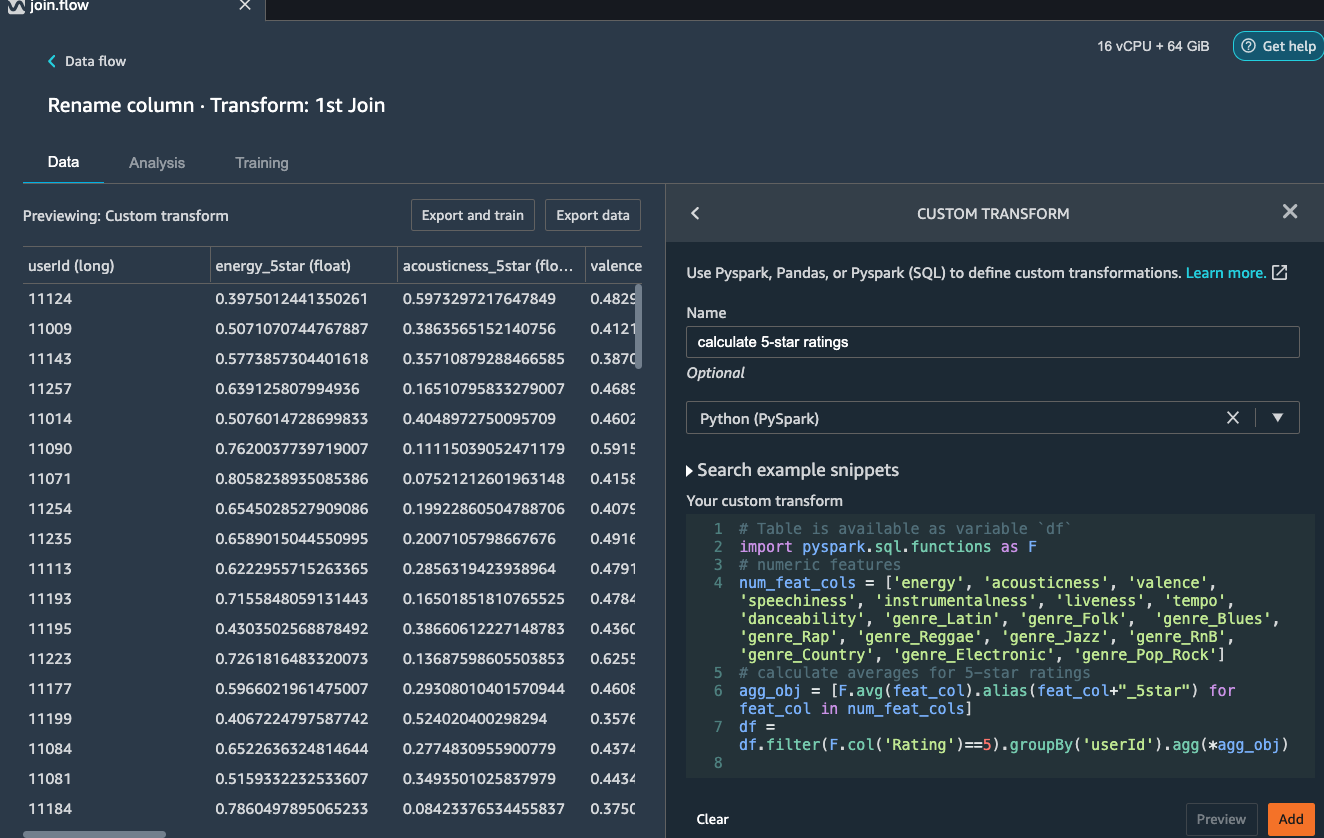Click the userId (long) column header
Screen dimensions: 1324x838
coord(117,266)
